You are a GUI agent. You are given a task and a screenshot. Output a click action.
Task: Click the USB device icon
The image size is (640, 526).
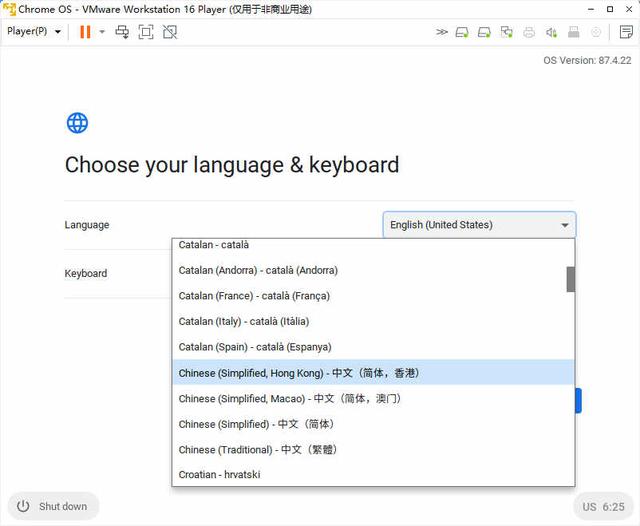pos(573,32)
